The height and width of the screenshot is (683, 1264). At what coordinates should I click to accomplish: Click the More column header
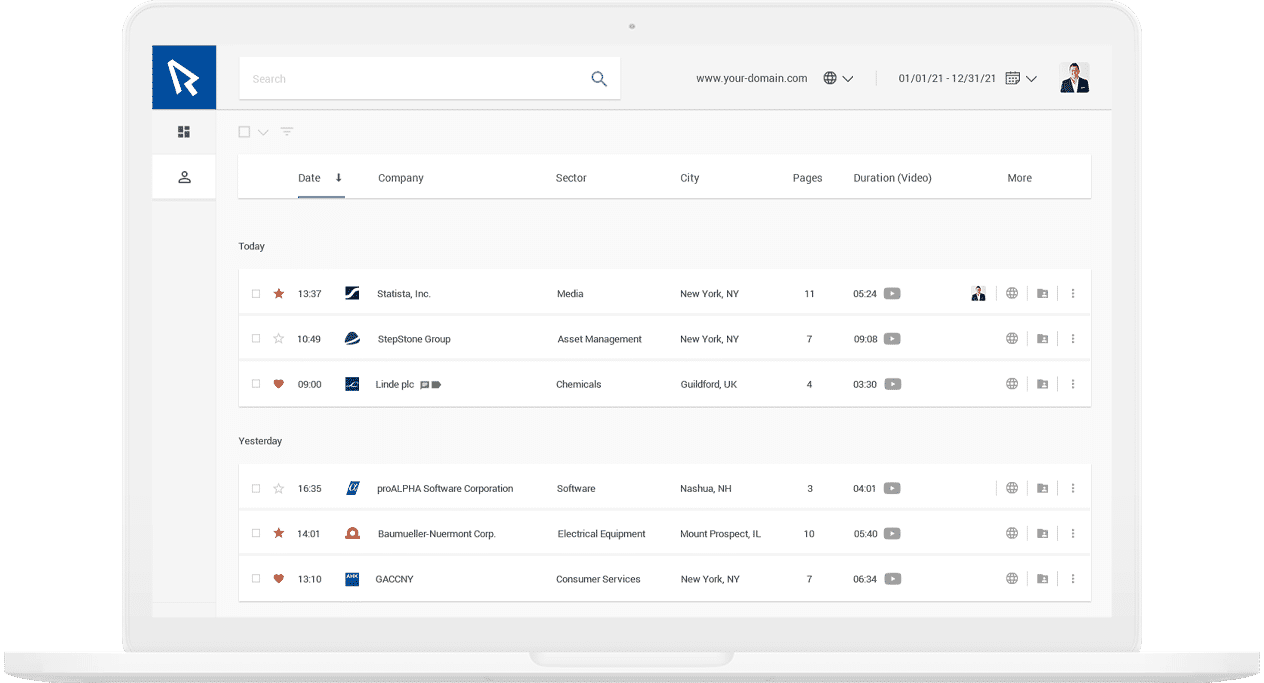tap(1019, 178)
